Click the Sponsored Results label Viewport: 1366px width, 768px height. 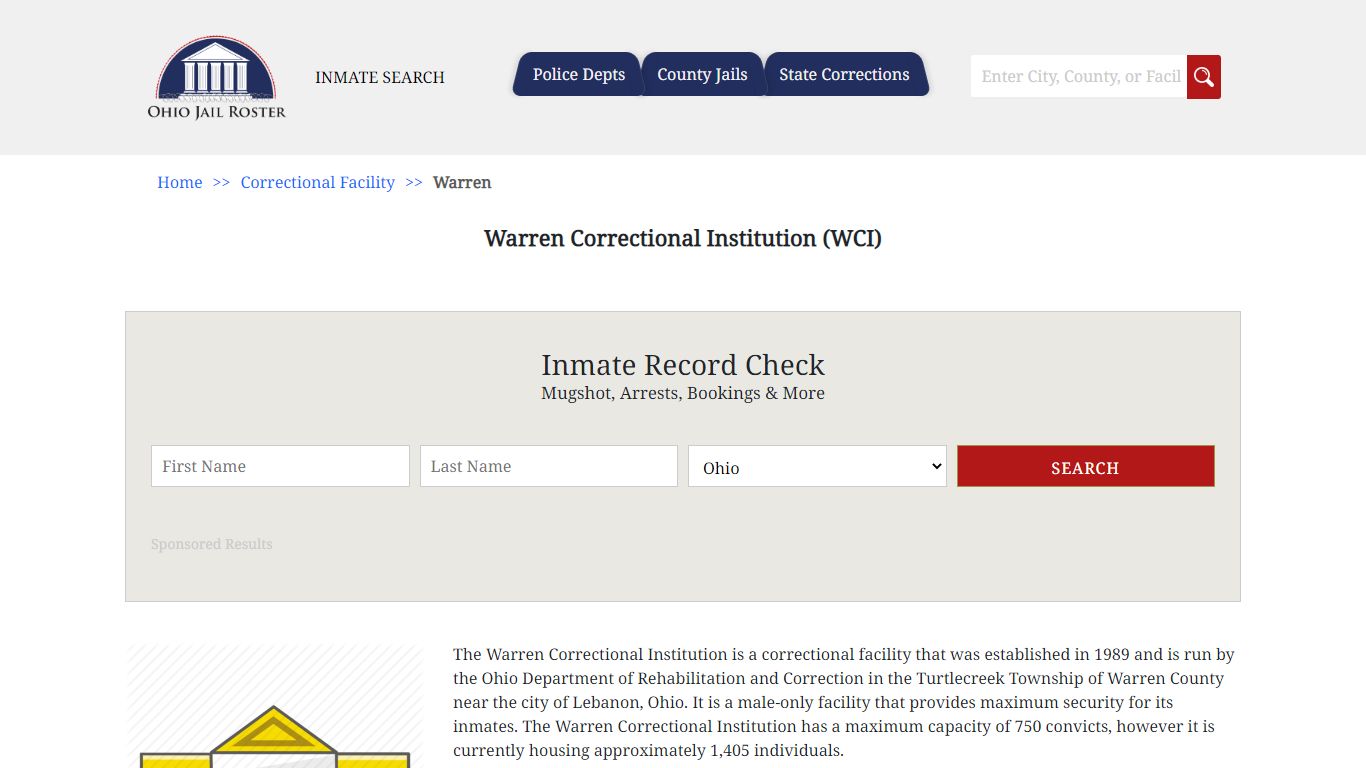(x=211, y=544)
